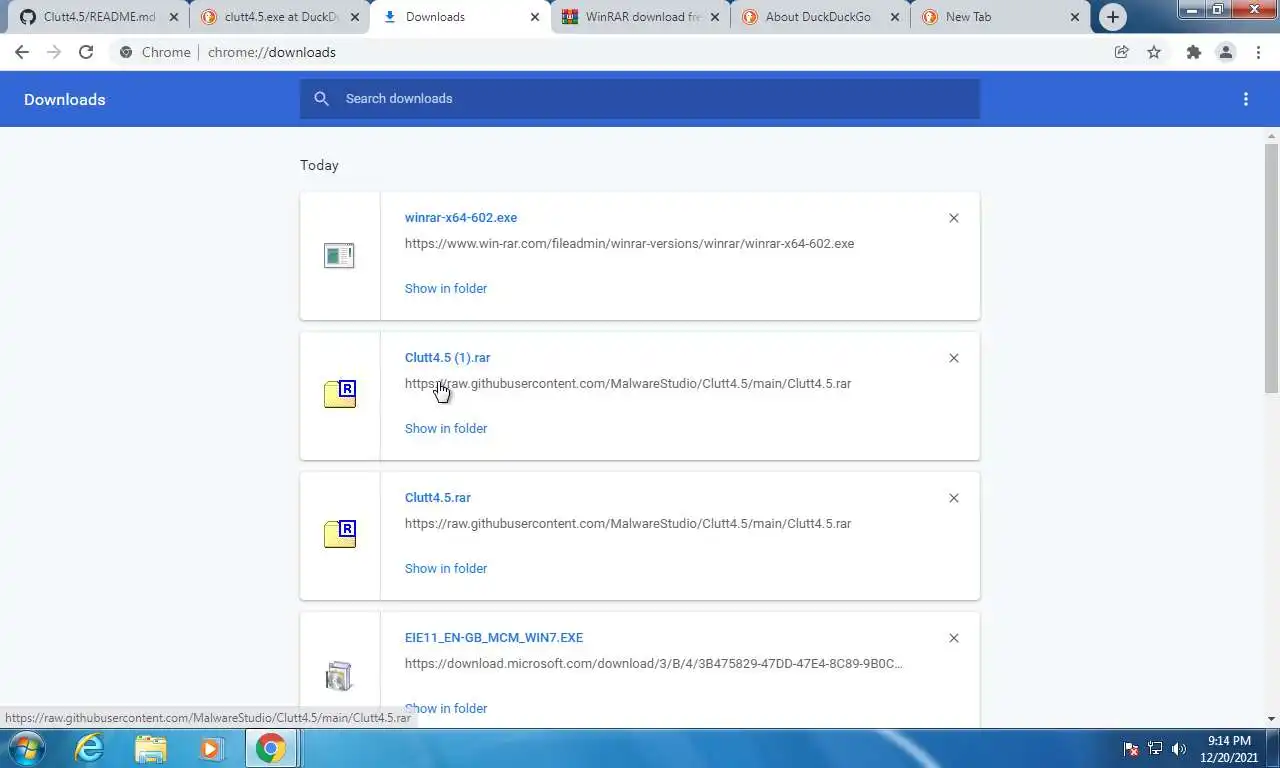Viewport: 1280px width, 768px height.
Task: Show Clutt4.5.rar in folder
Action: click(446, 568)
